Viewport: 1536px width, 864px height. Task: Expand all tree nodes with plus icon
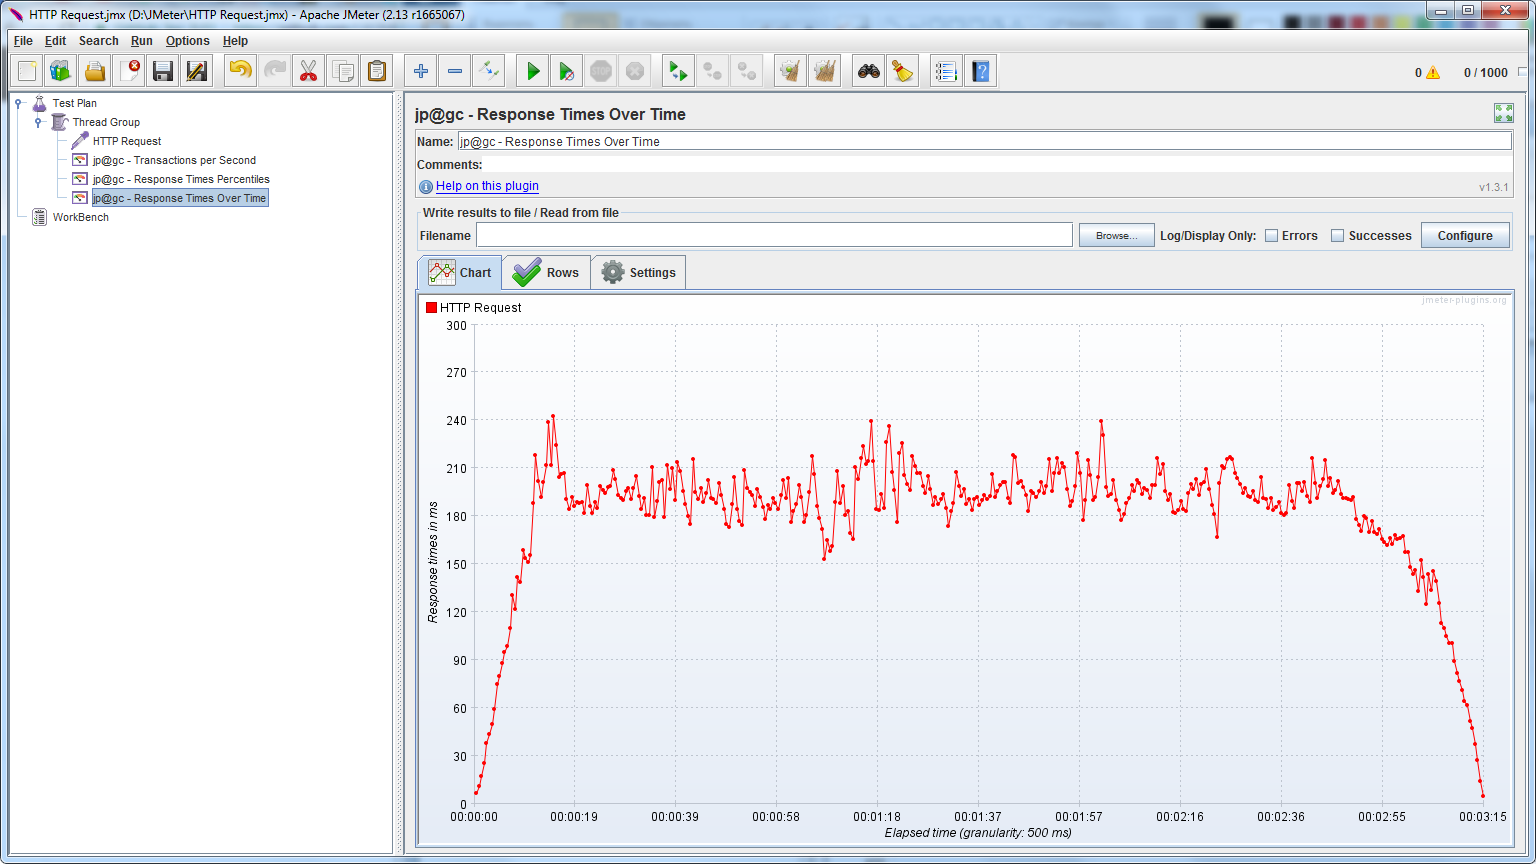(x=421, y=71)
